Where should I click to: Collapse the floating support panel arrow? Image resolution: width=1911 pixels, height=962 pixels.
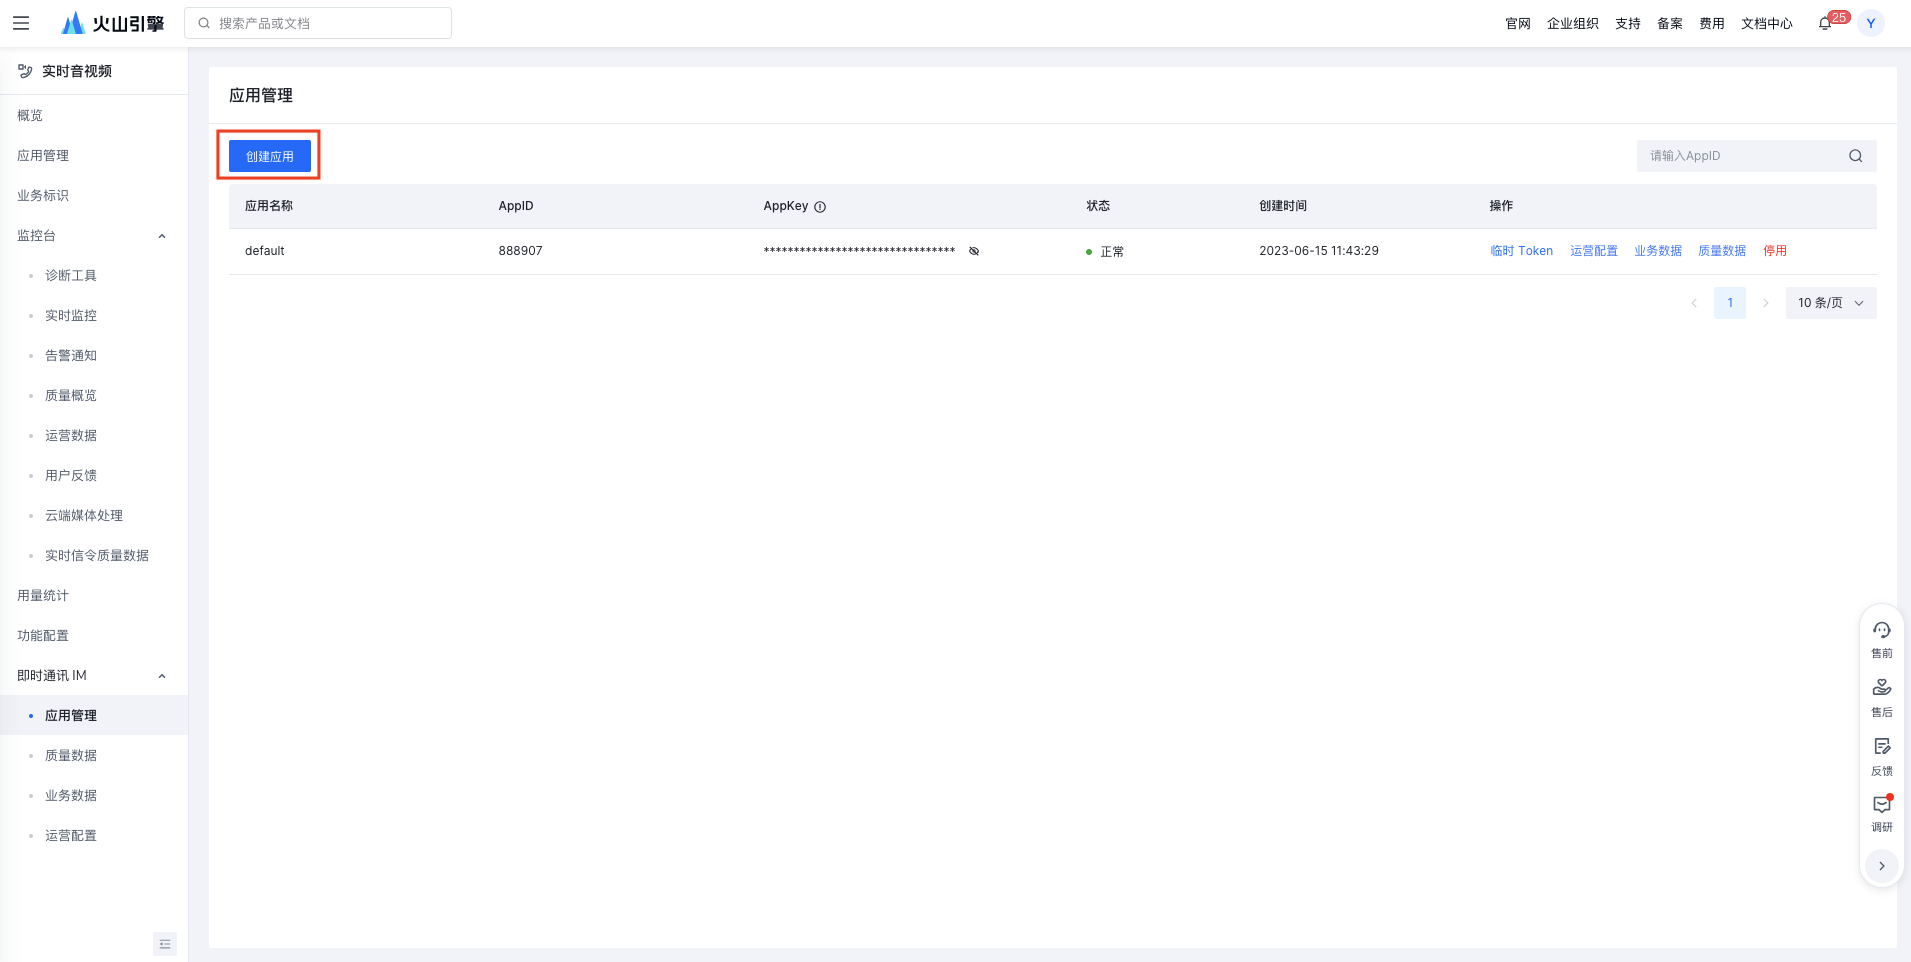(x=1882, y=866)
